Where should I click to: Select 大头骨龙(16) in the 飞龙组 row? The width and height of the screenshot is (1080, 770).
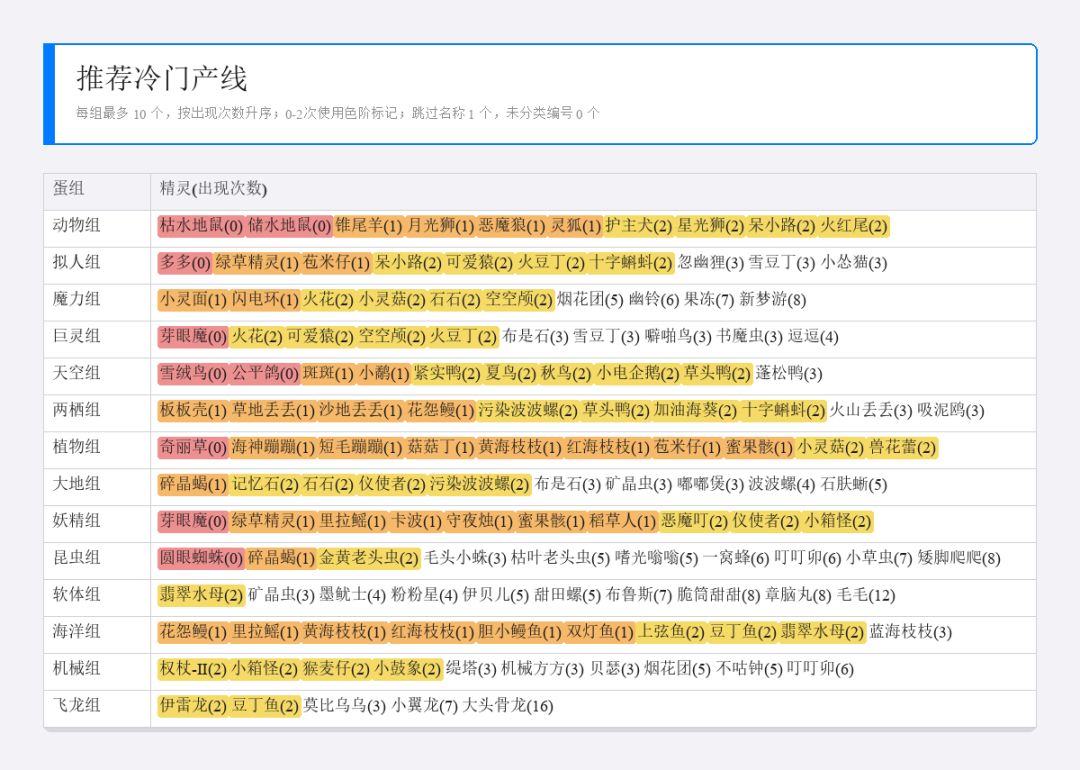[508, 707]
